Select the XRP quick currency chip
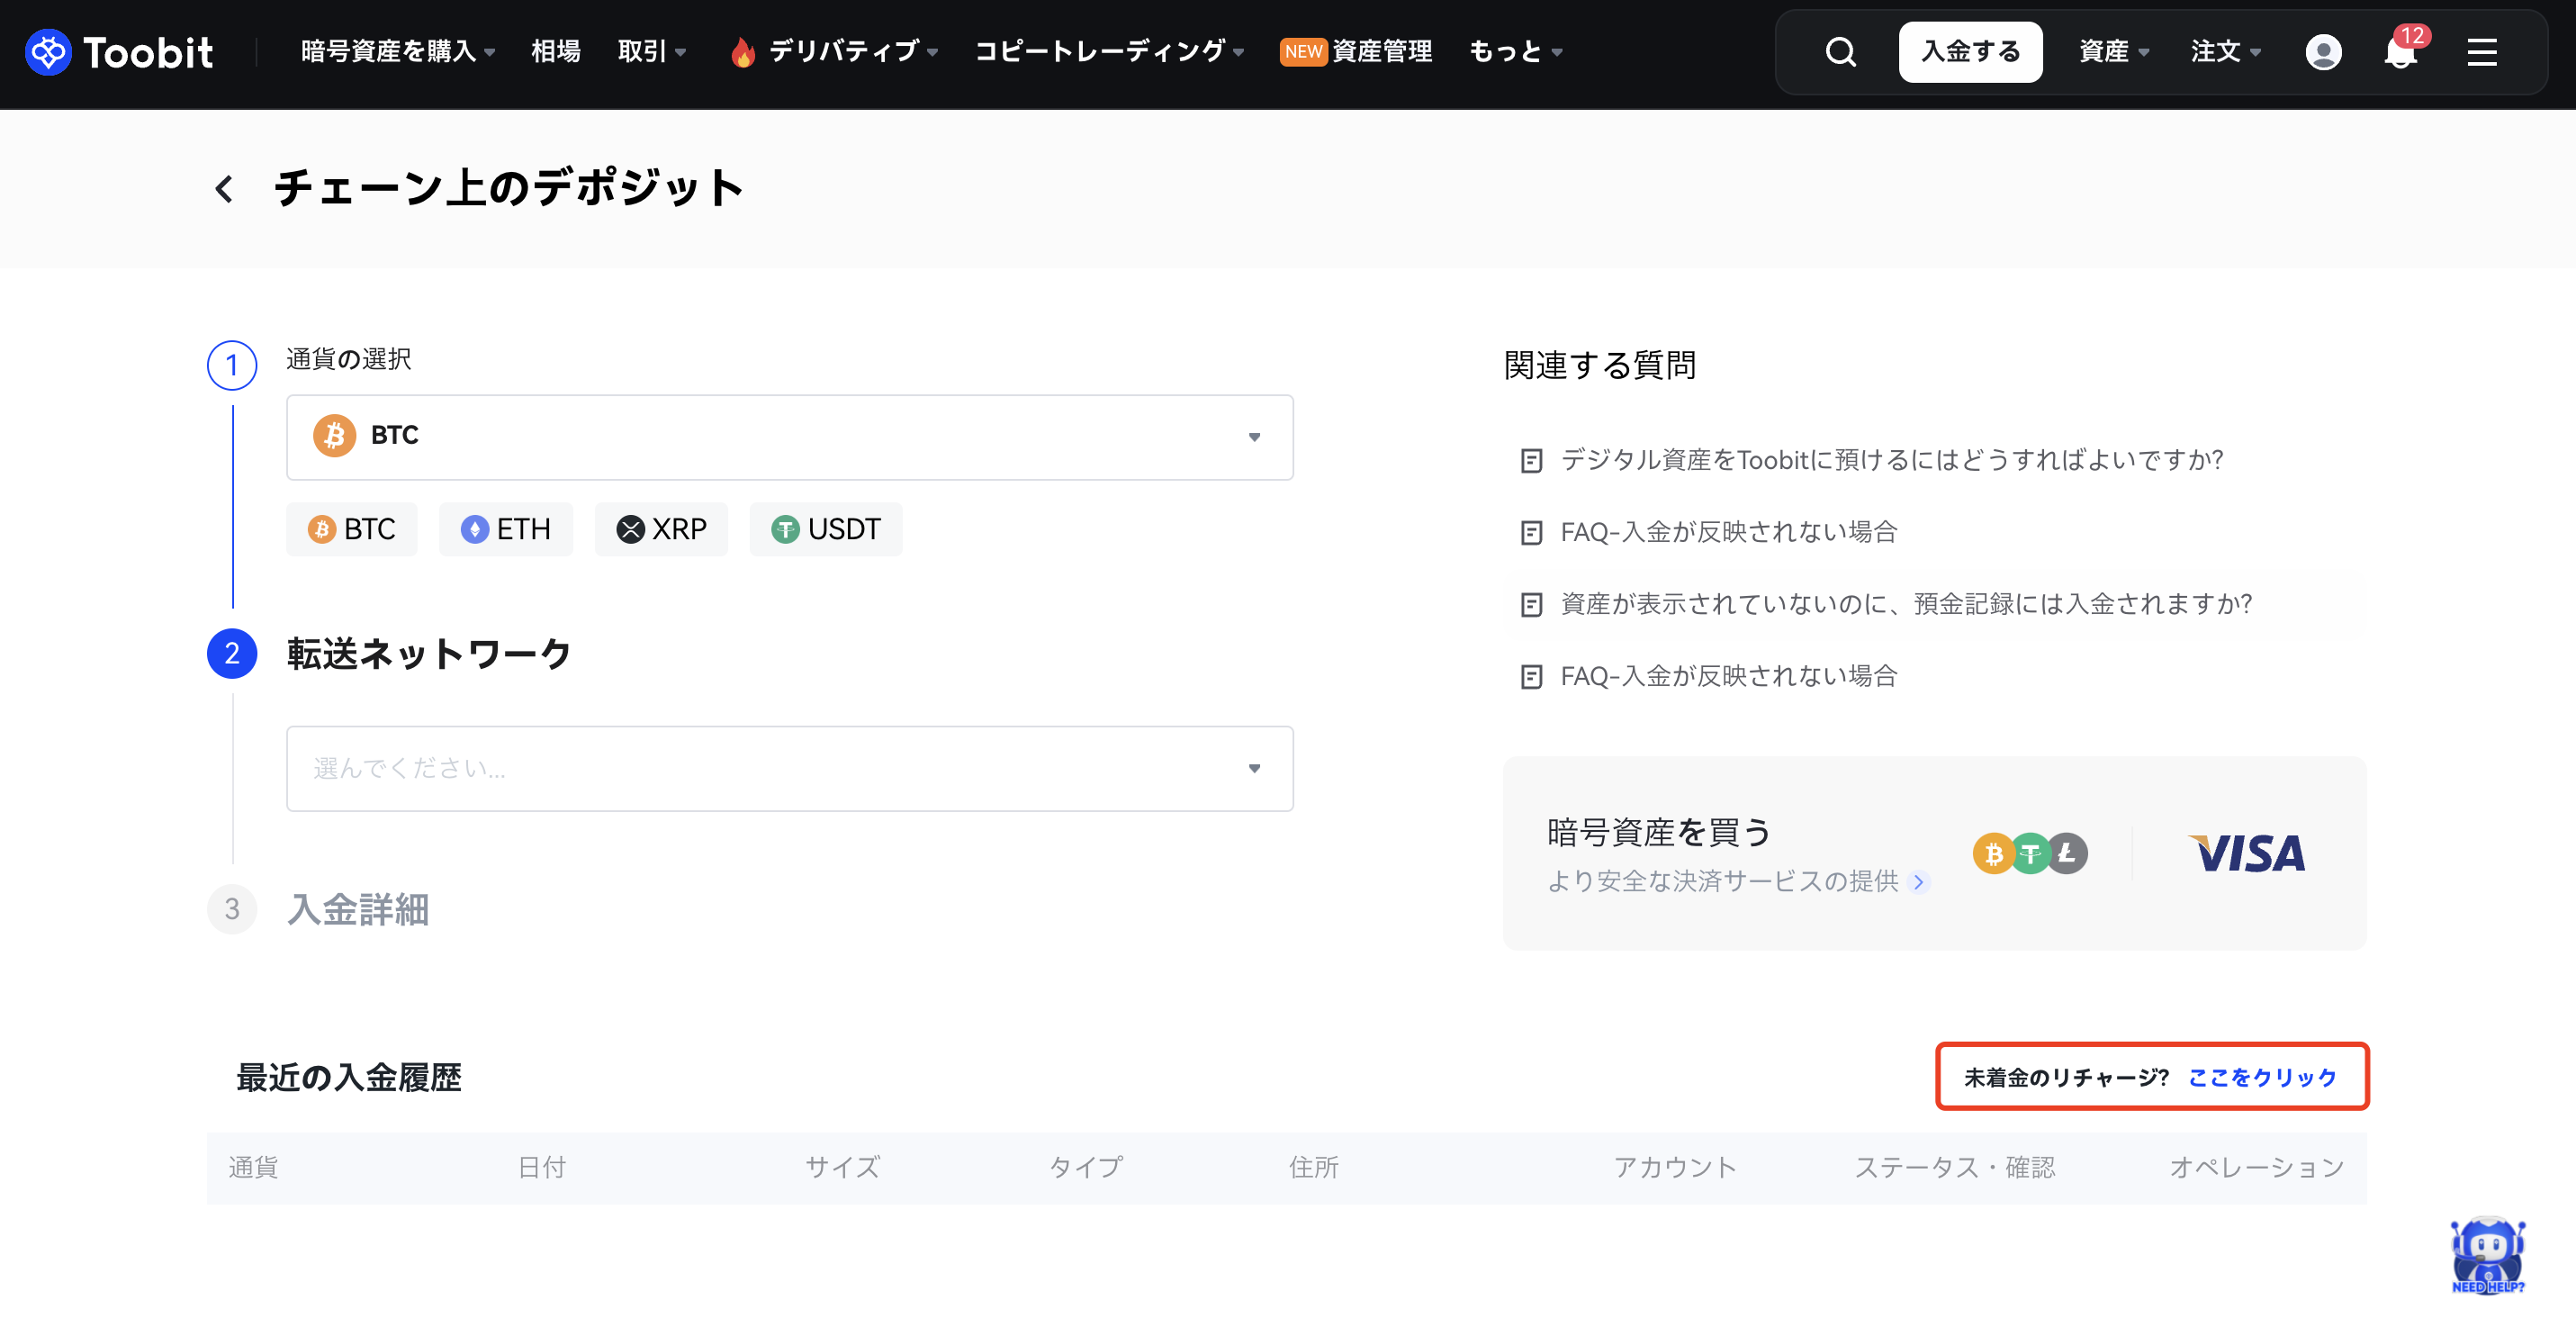Viewport: 2576px width, 1327px height. pos(661,529)
